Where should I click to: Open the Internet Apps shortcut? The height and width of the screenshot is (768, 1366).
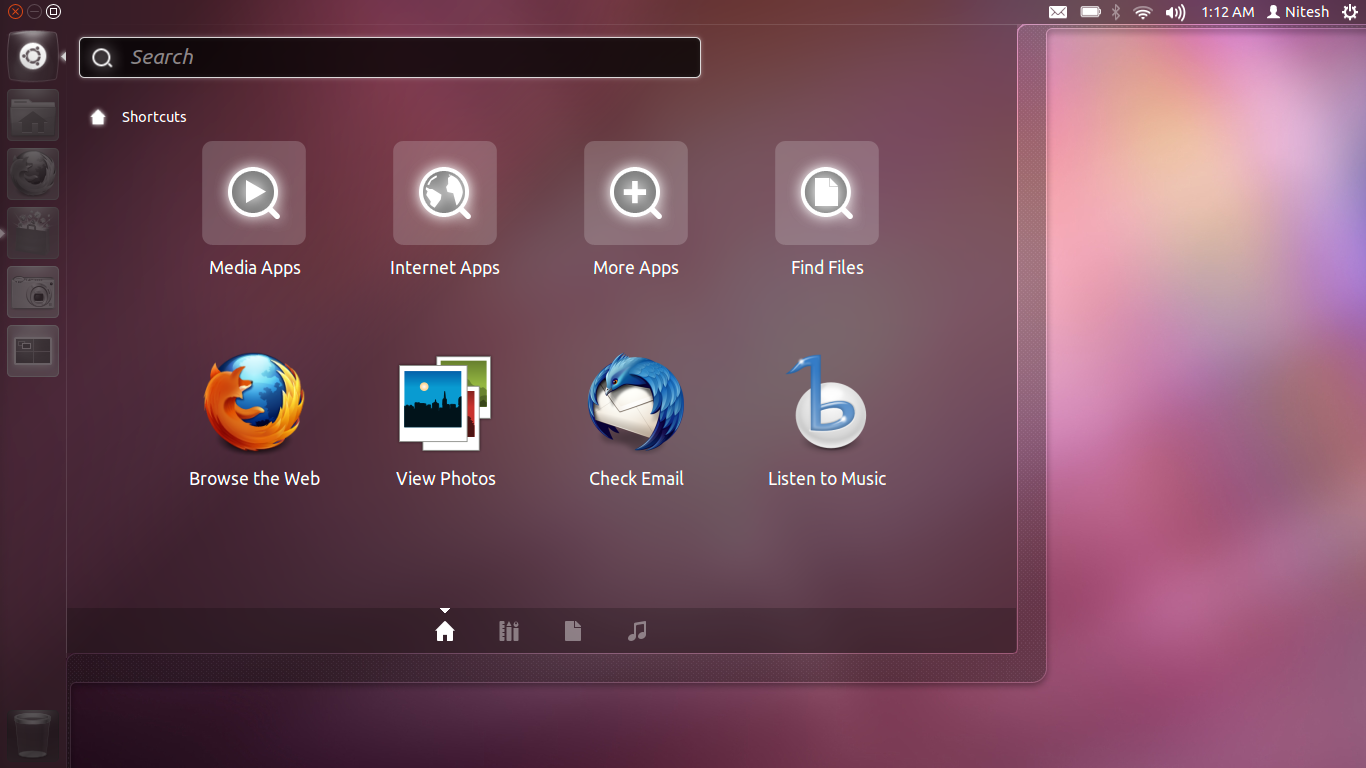tap(445, 193)
